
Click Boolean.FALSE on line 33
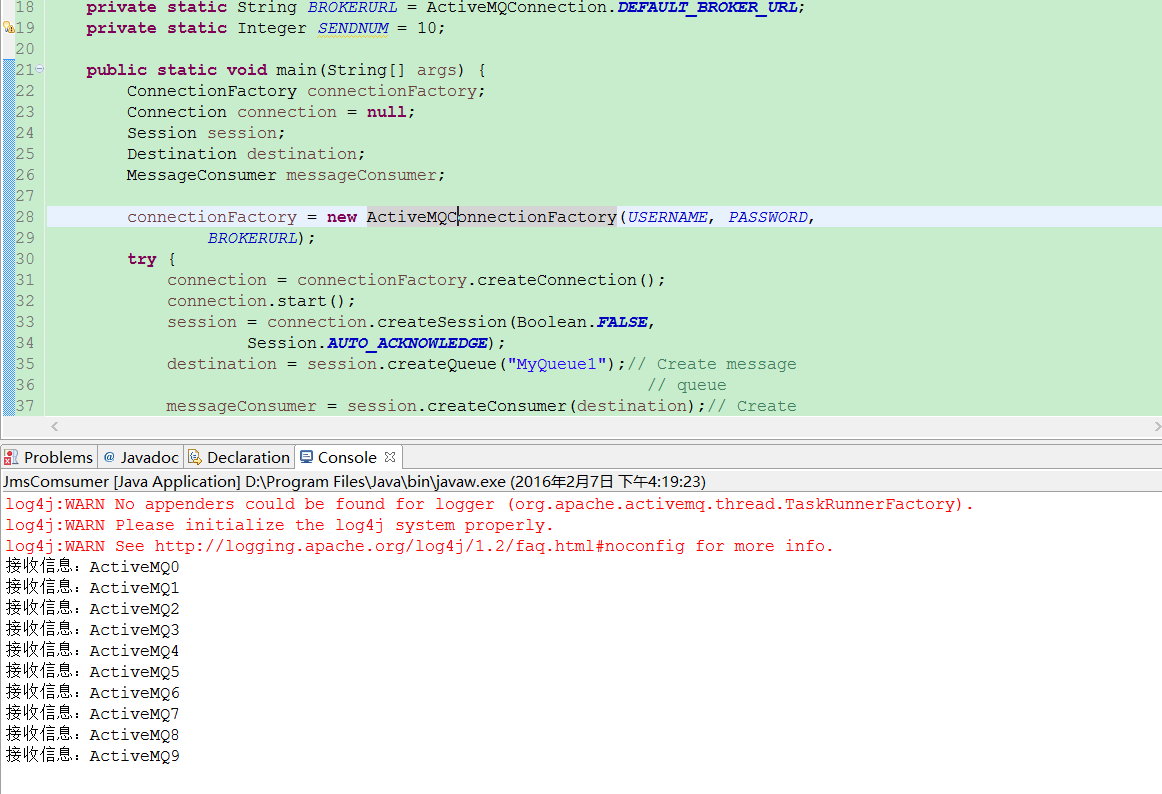click(x=582, y=322)
